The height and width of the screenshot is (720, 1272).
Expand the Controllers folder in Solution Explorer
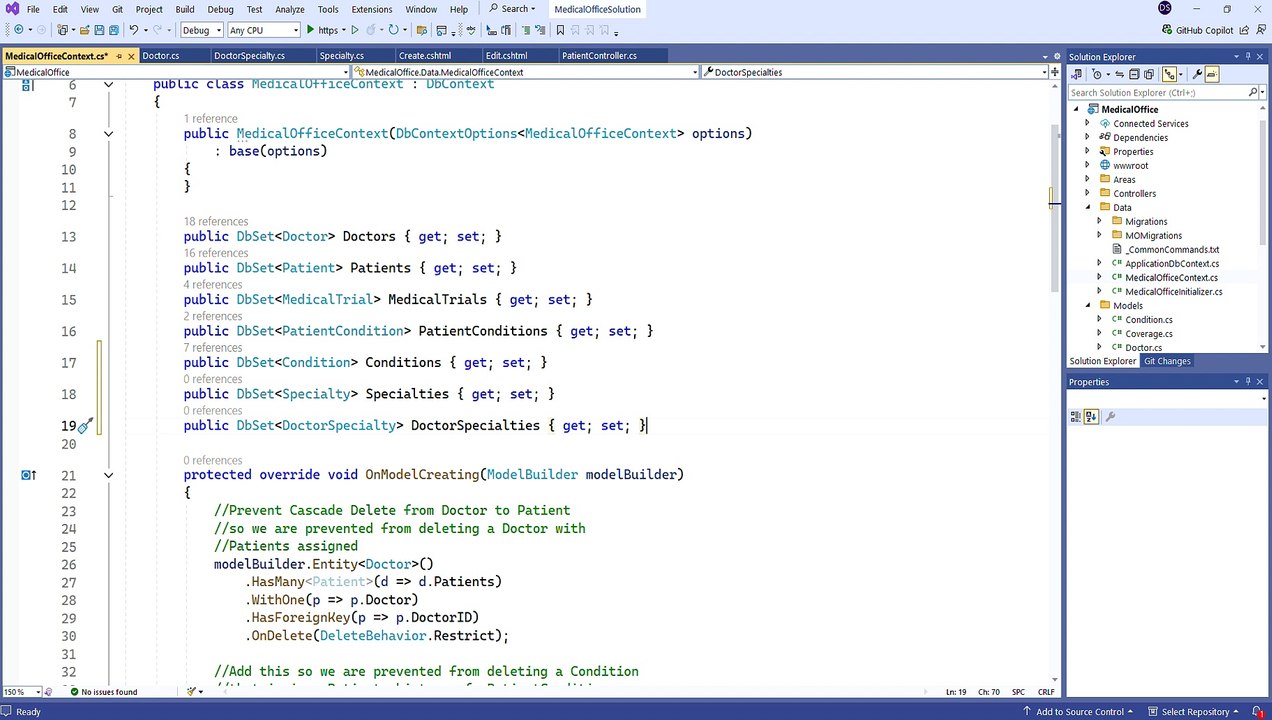[1088, 194]
